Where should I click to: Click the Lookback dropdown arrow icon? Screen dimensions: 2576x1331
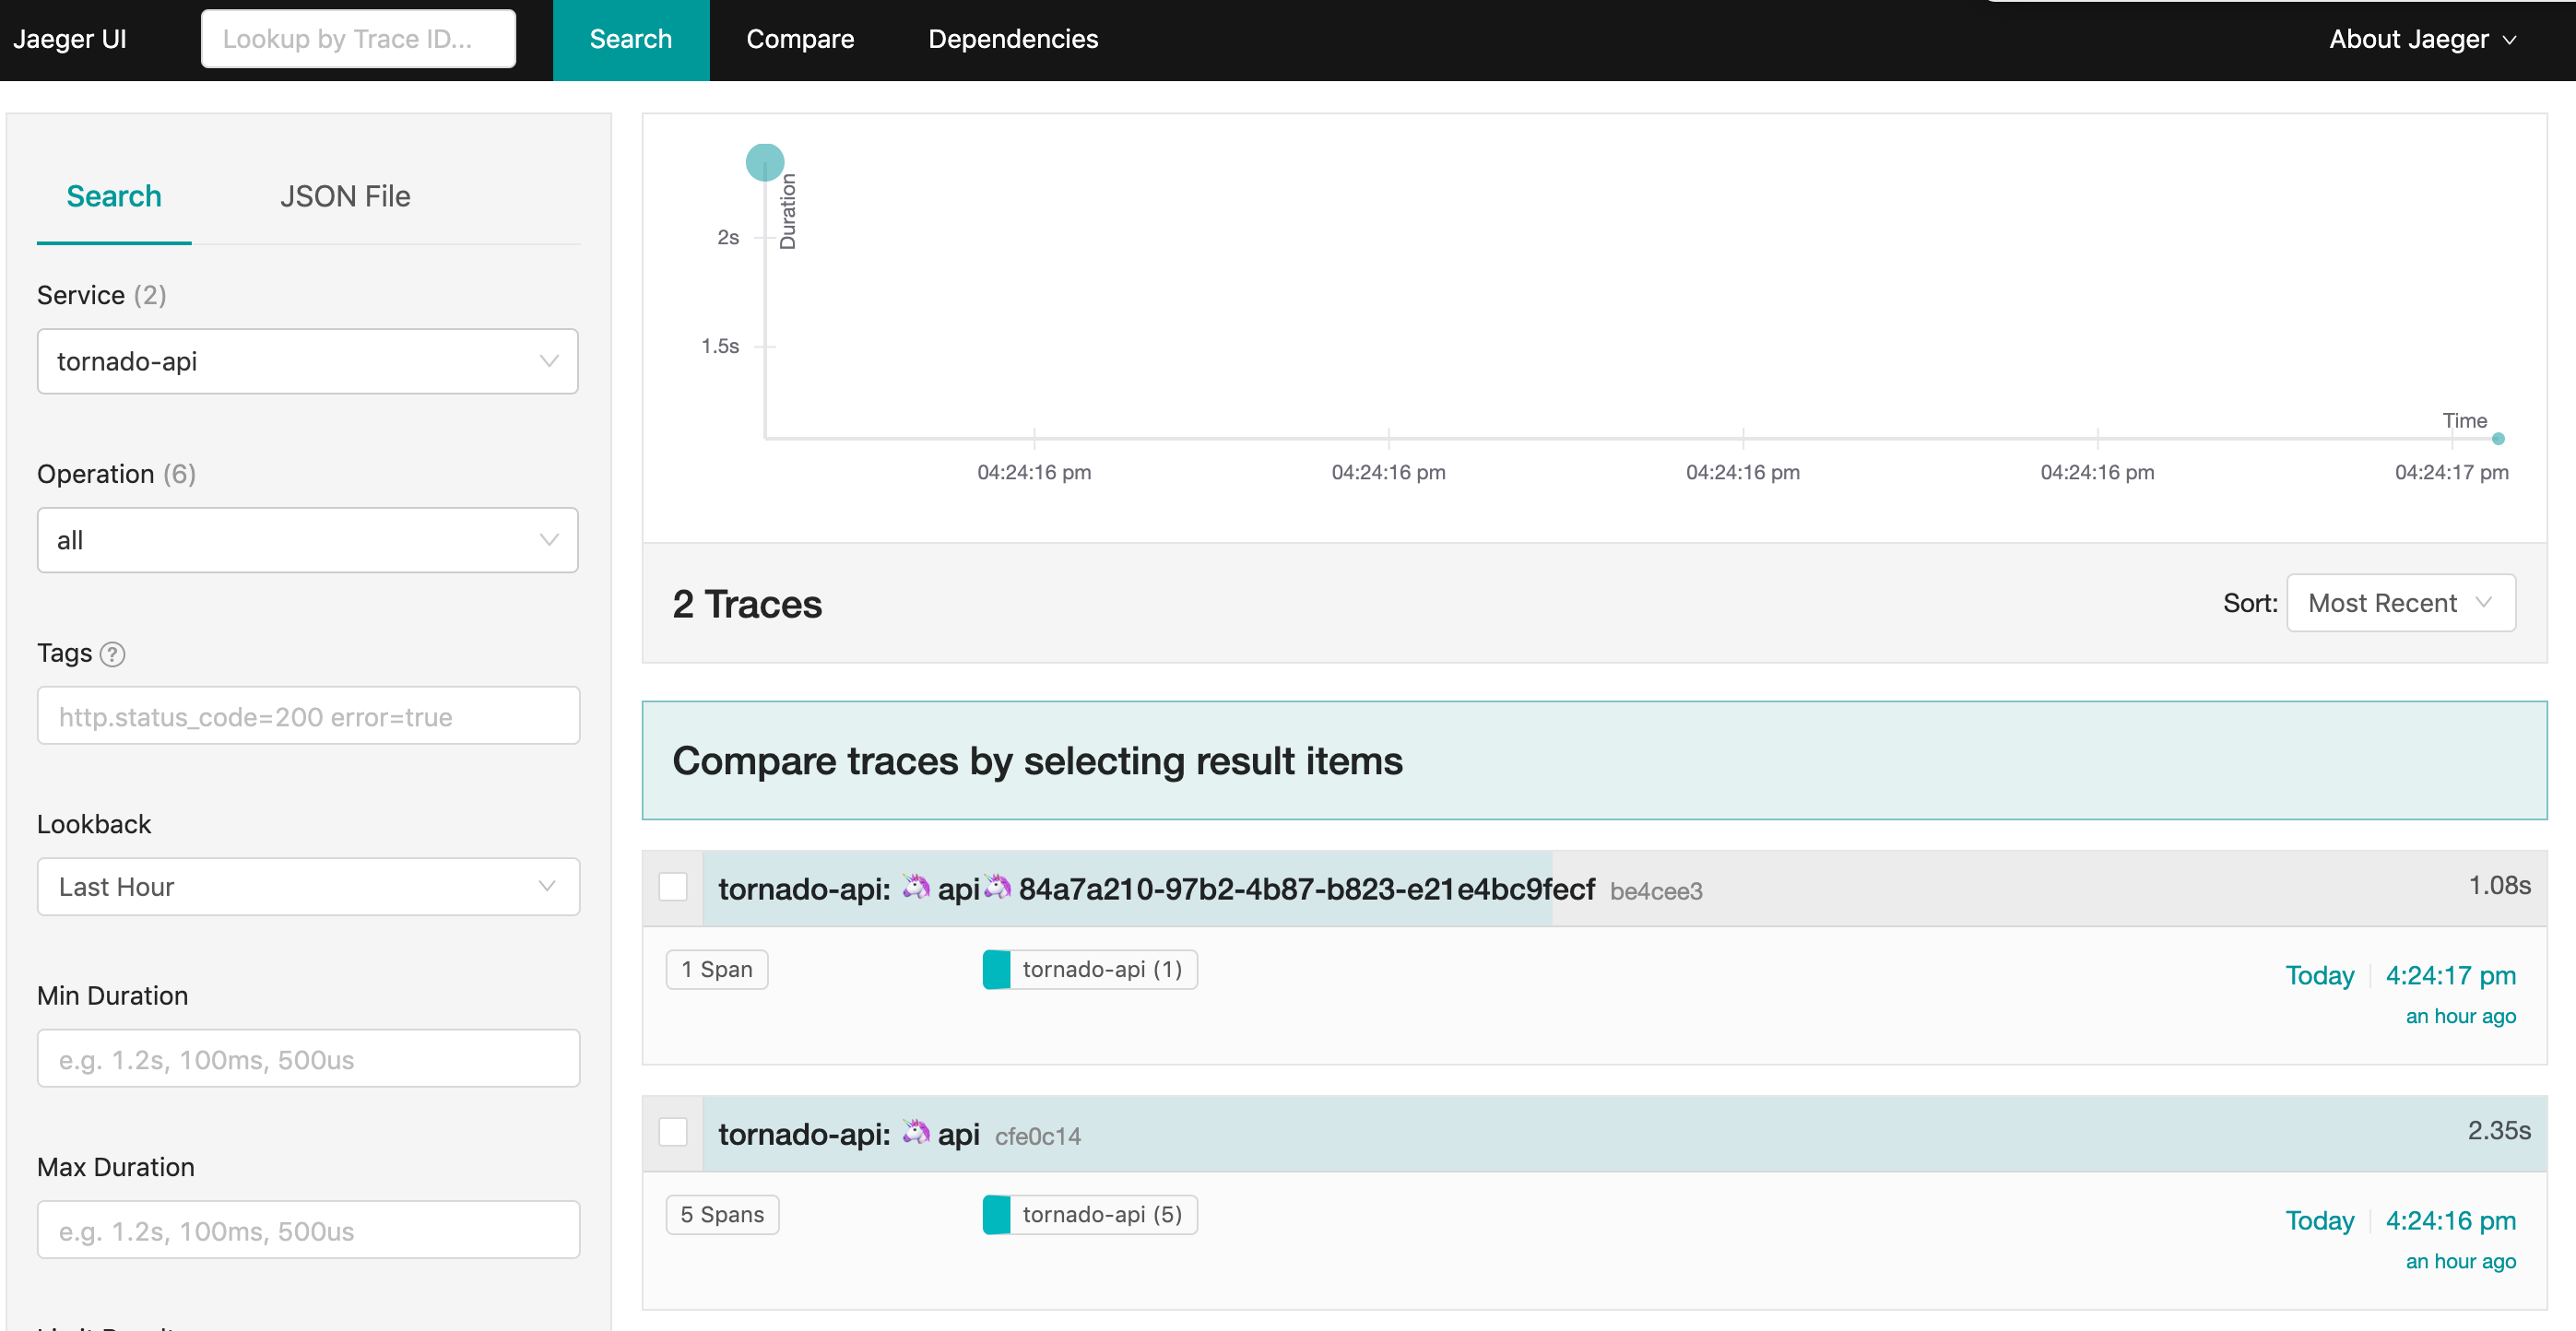pyautogui.click(x=546, y=886)
